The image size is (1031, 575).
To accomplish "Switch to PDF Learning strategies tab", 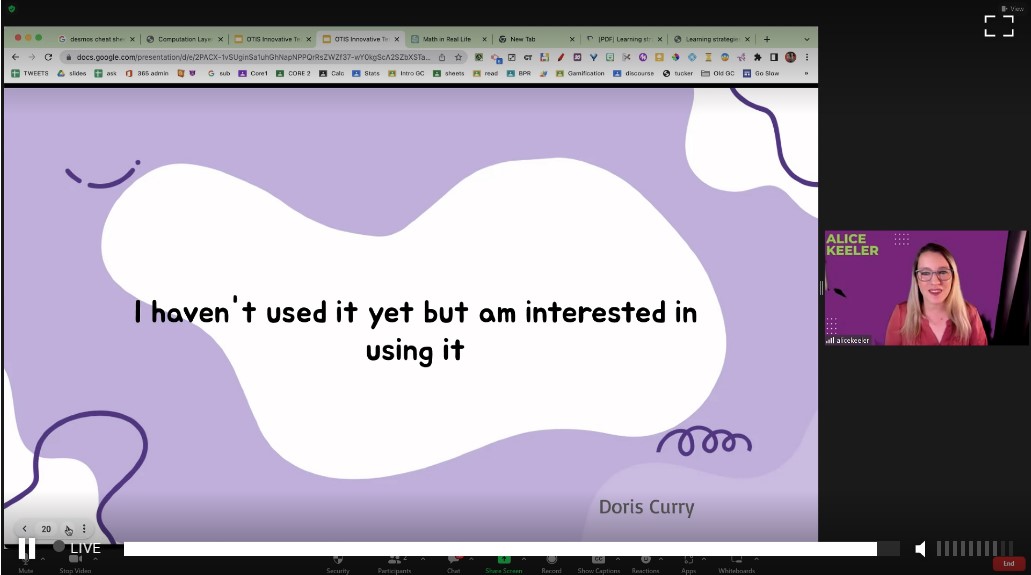I will pos(624,39).
